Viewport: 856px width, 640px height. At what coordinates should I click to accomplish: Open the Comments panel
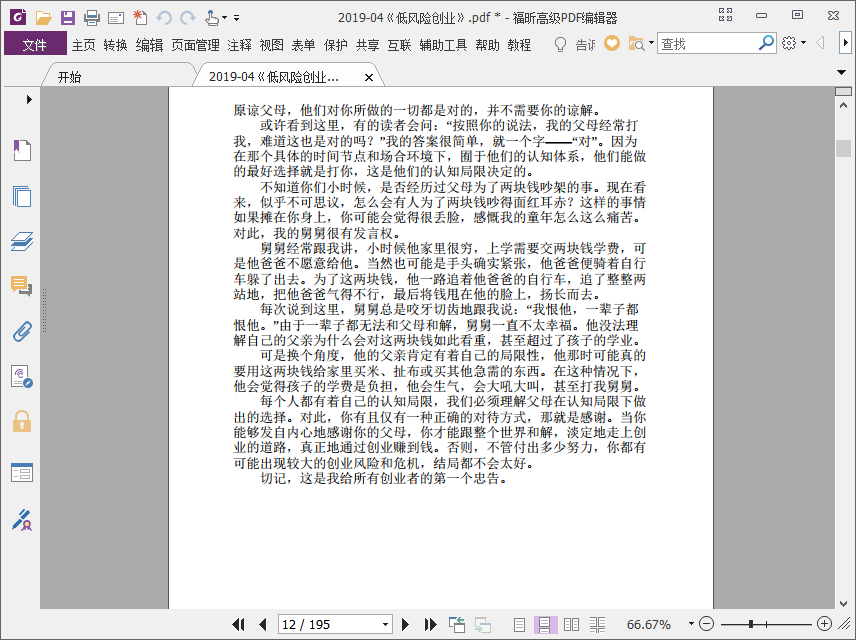(x=22, y=286)
